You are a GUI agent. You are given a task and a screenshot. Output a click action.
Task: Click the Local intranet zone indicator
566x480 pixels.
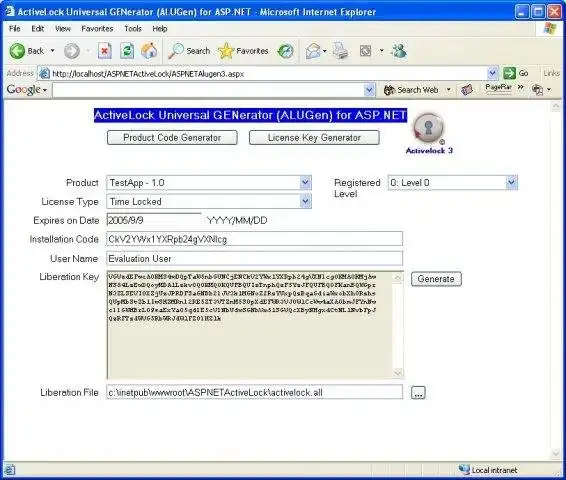[488, 470]
